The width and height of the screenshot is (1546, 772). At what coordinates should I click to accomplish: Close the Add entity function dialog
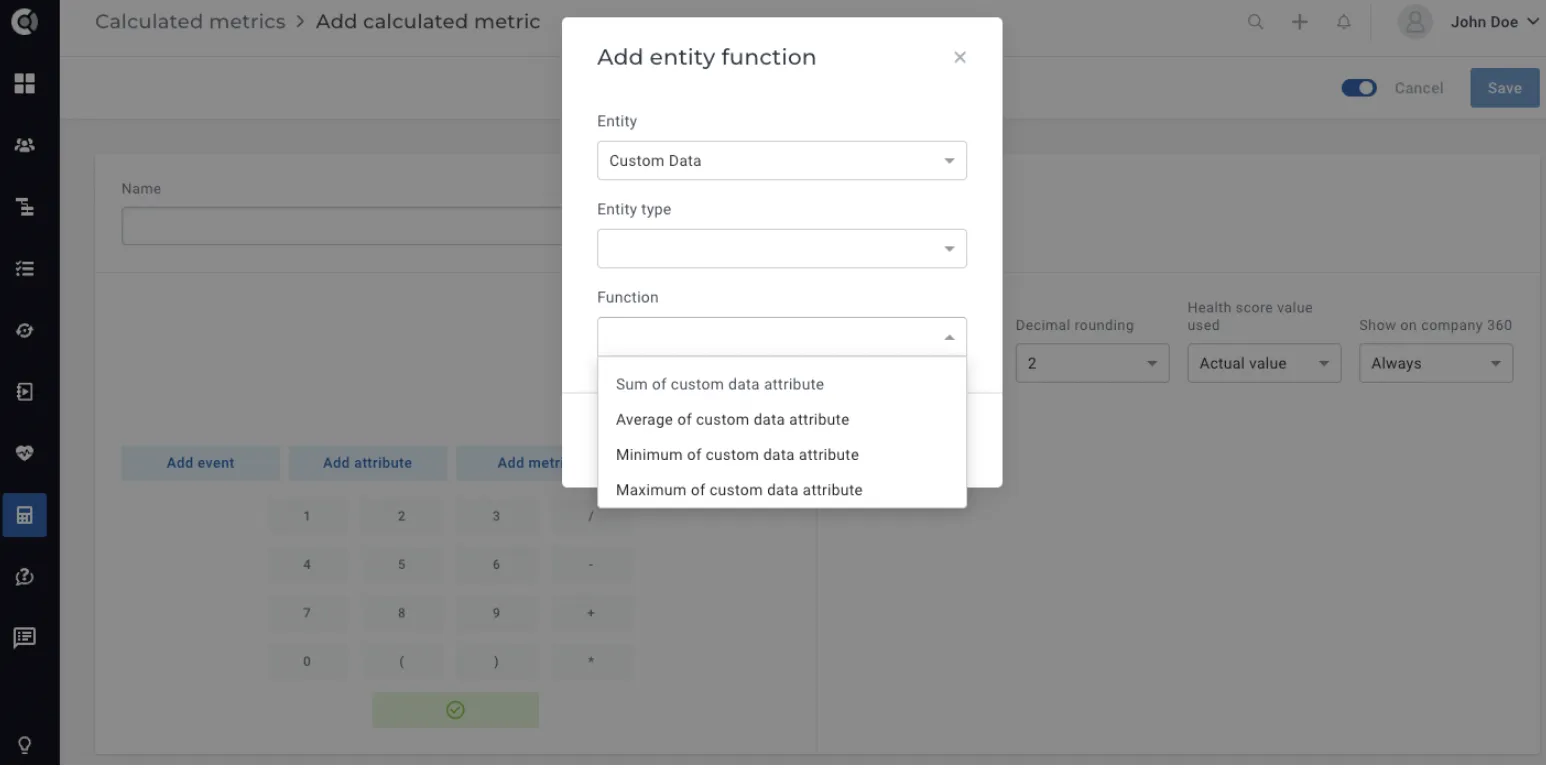(x=960, y=58)
